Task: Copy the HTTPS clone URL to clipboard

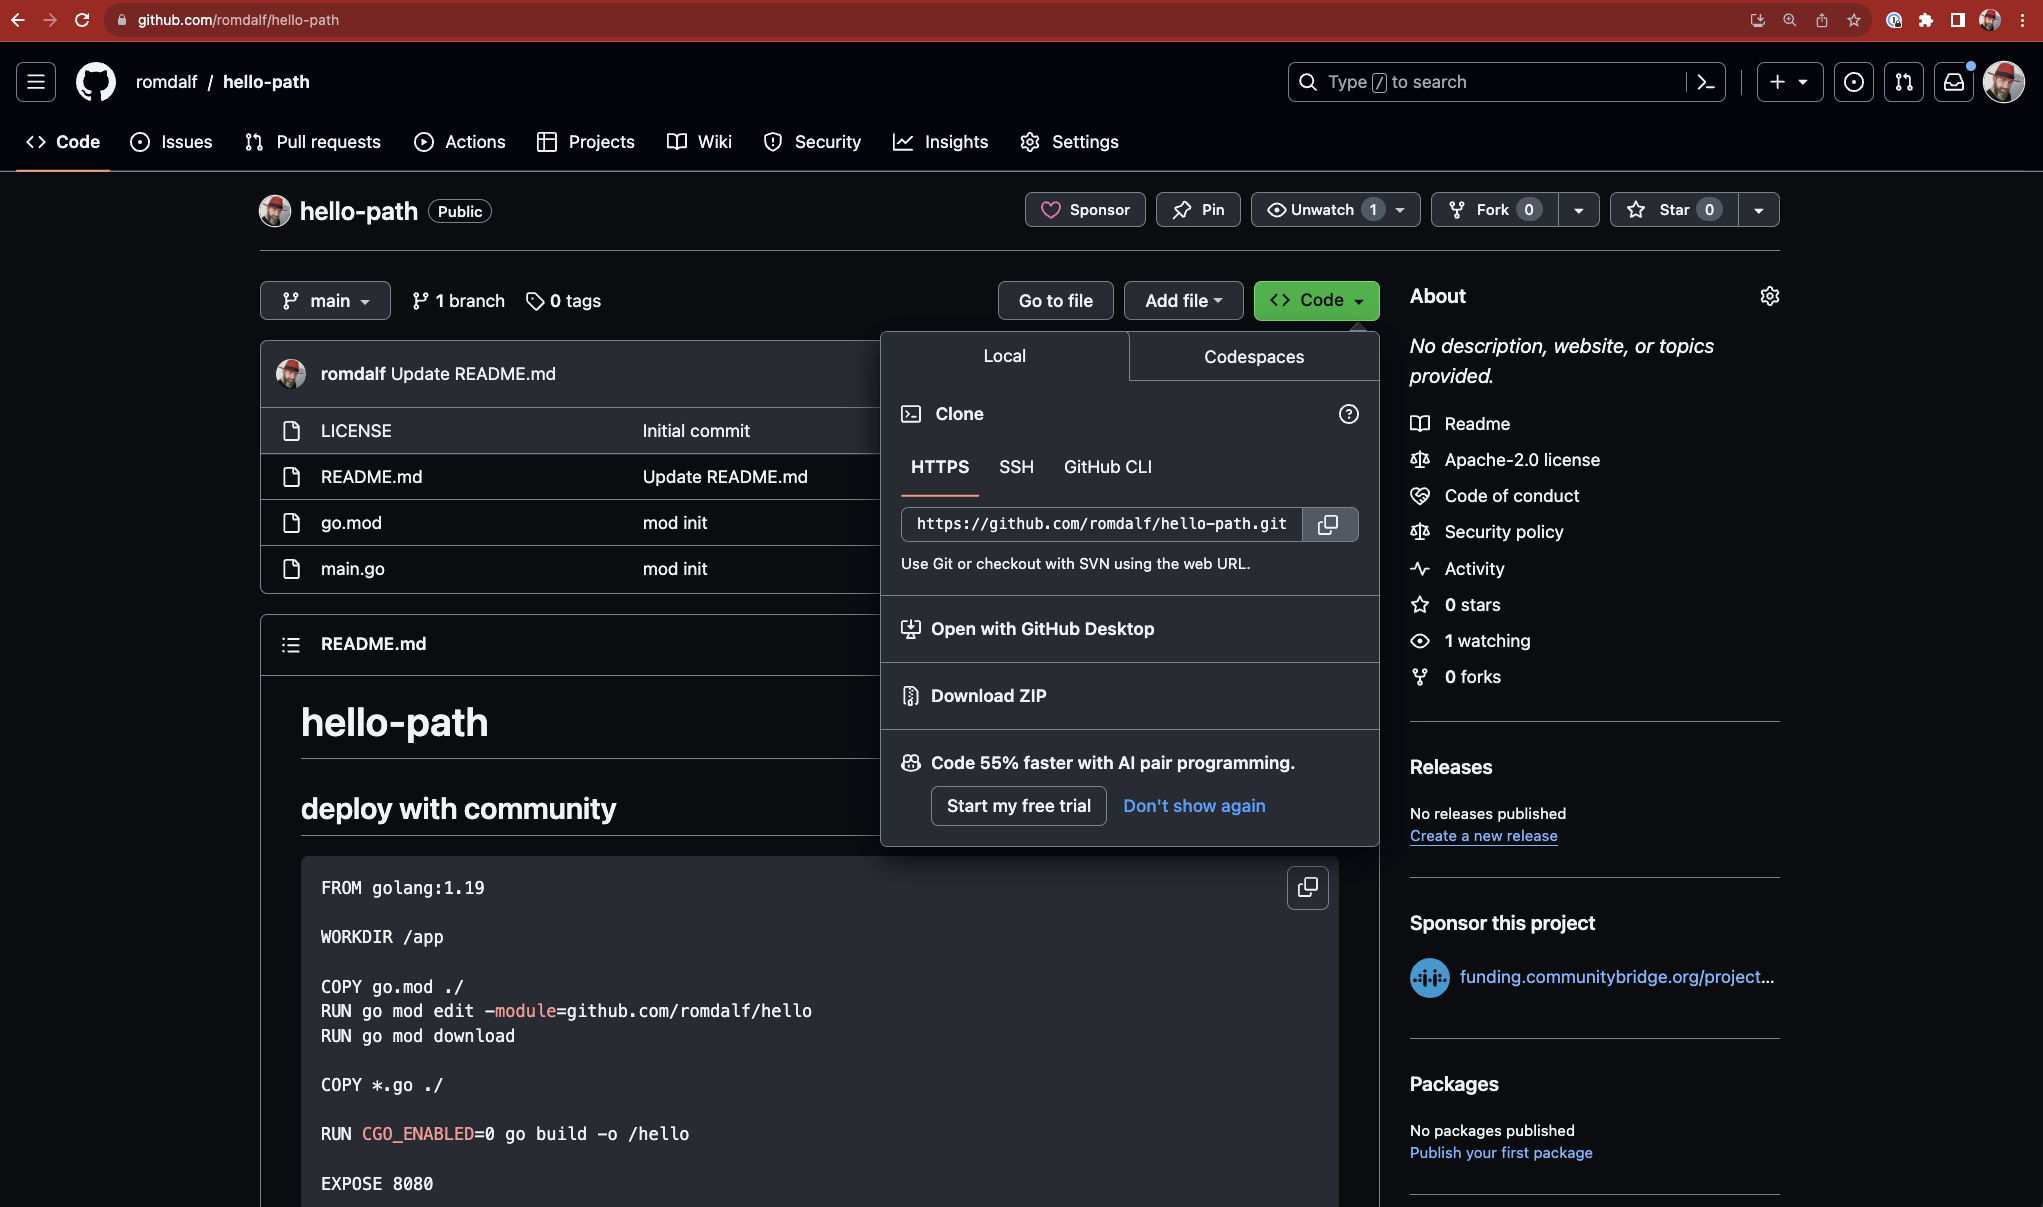Action: [x=1328, y=524]
